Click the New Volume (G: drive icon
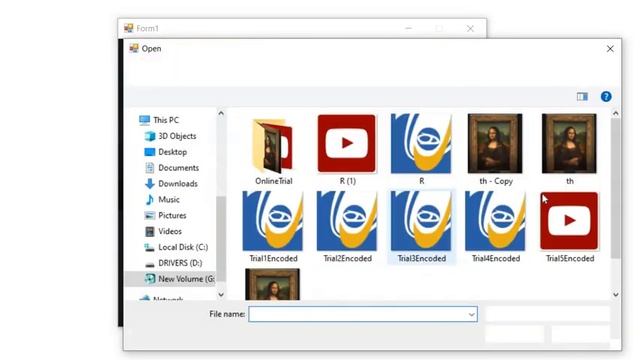This screenshot has height=360, width=640. pos(150,279)
